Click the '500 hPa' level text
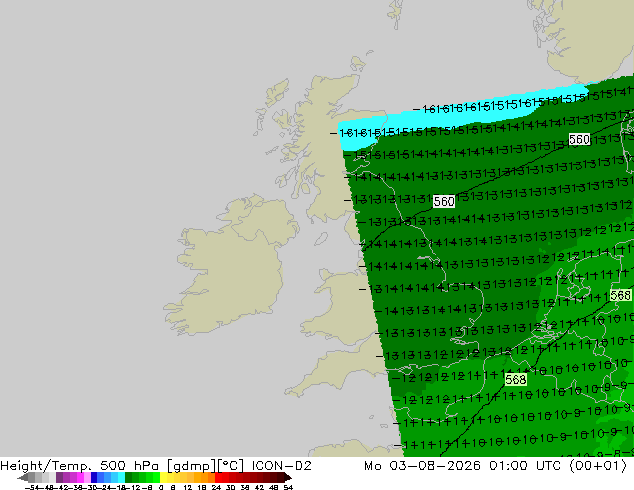634x490 pixels. [131, 466]
